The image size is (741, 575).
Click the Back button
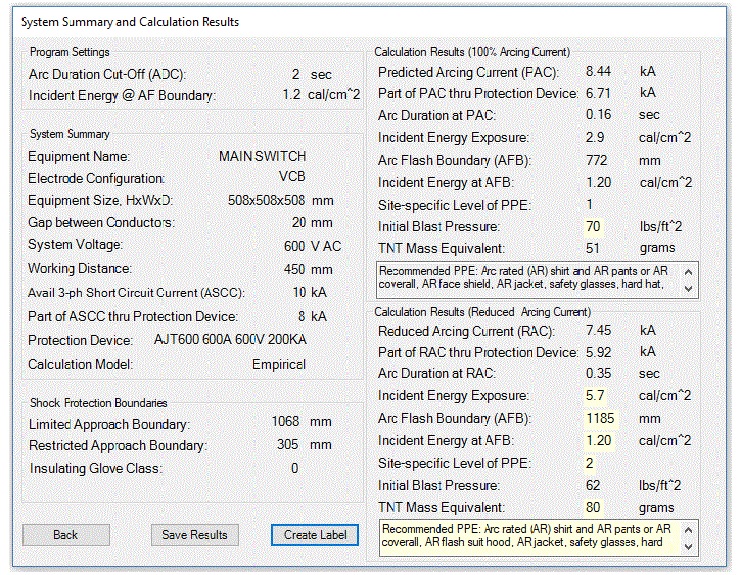coord(66,535)
